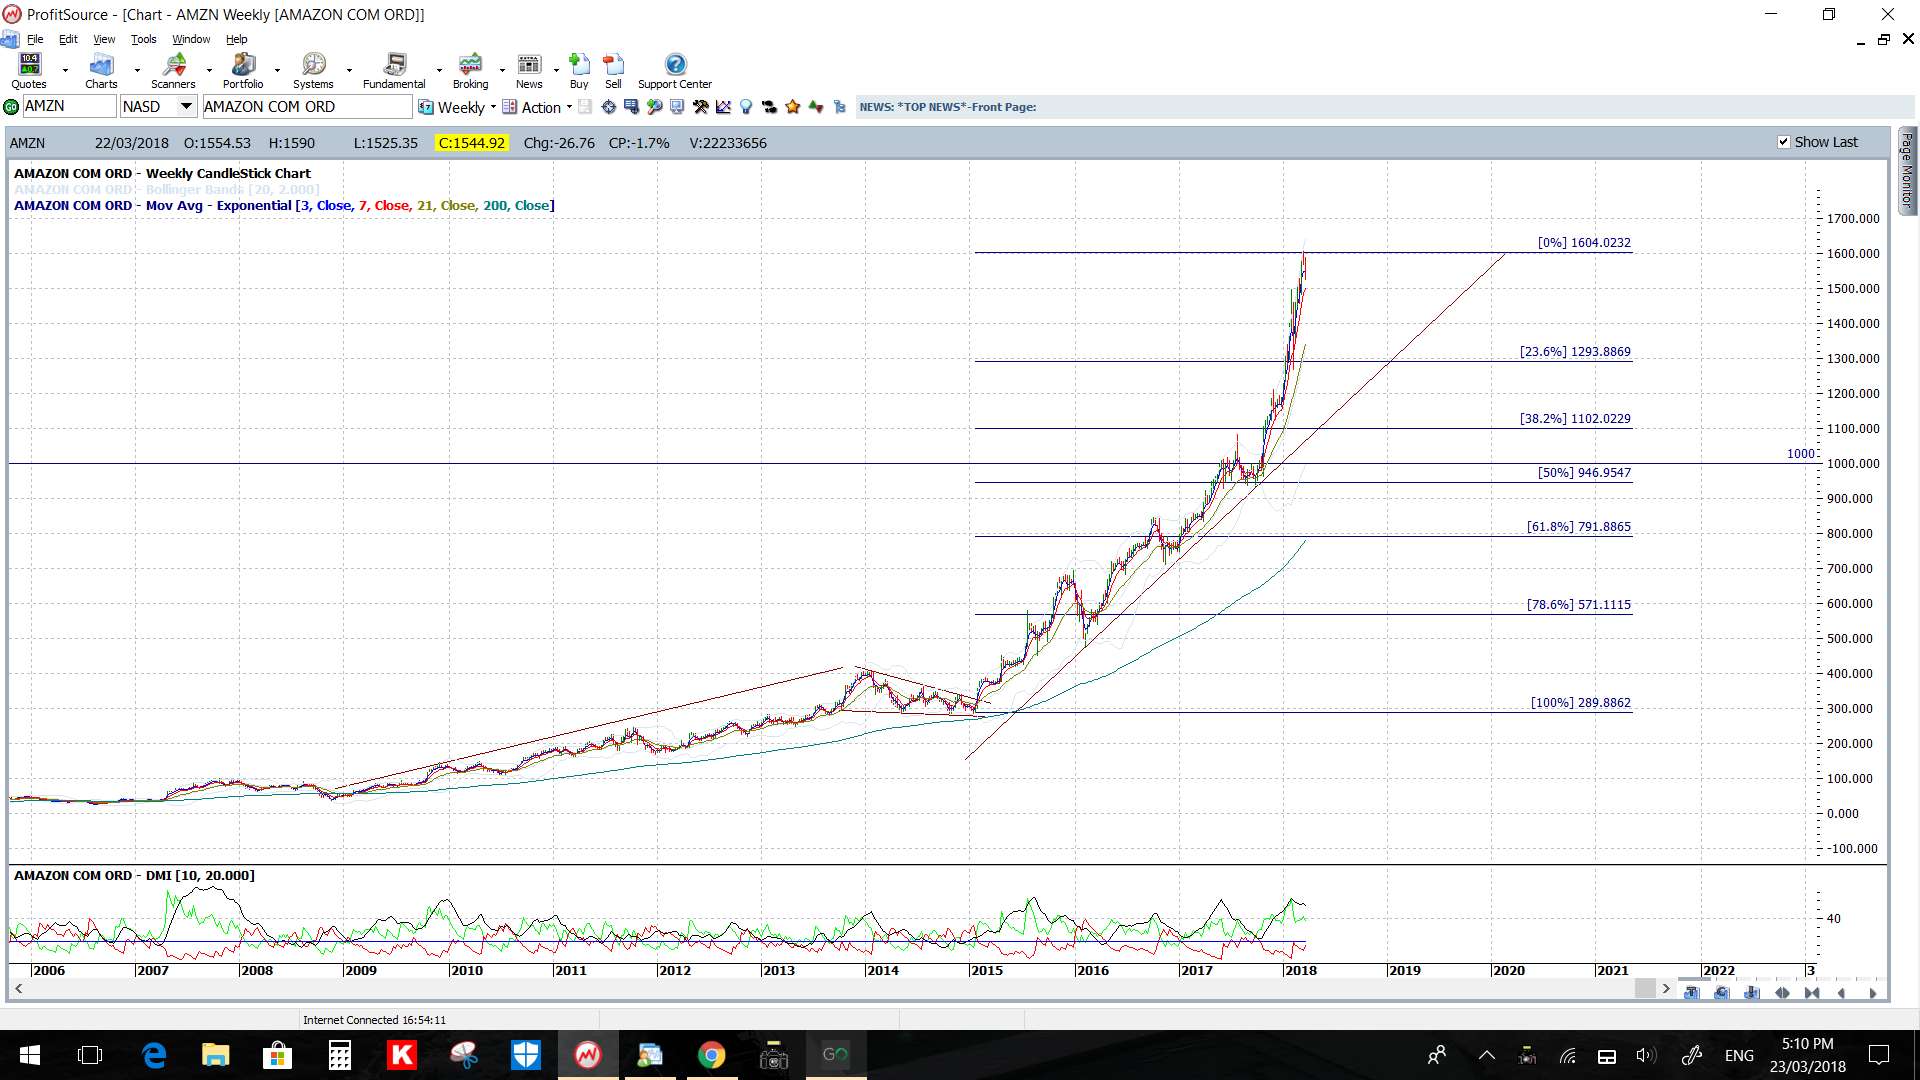Click the chart scrollbar left arrow

click(x=18, y=989)
